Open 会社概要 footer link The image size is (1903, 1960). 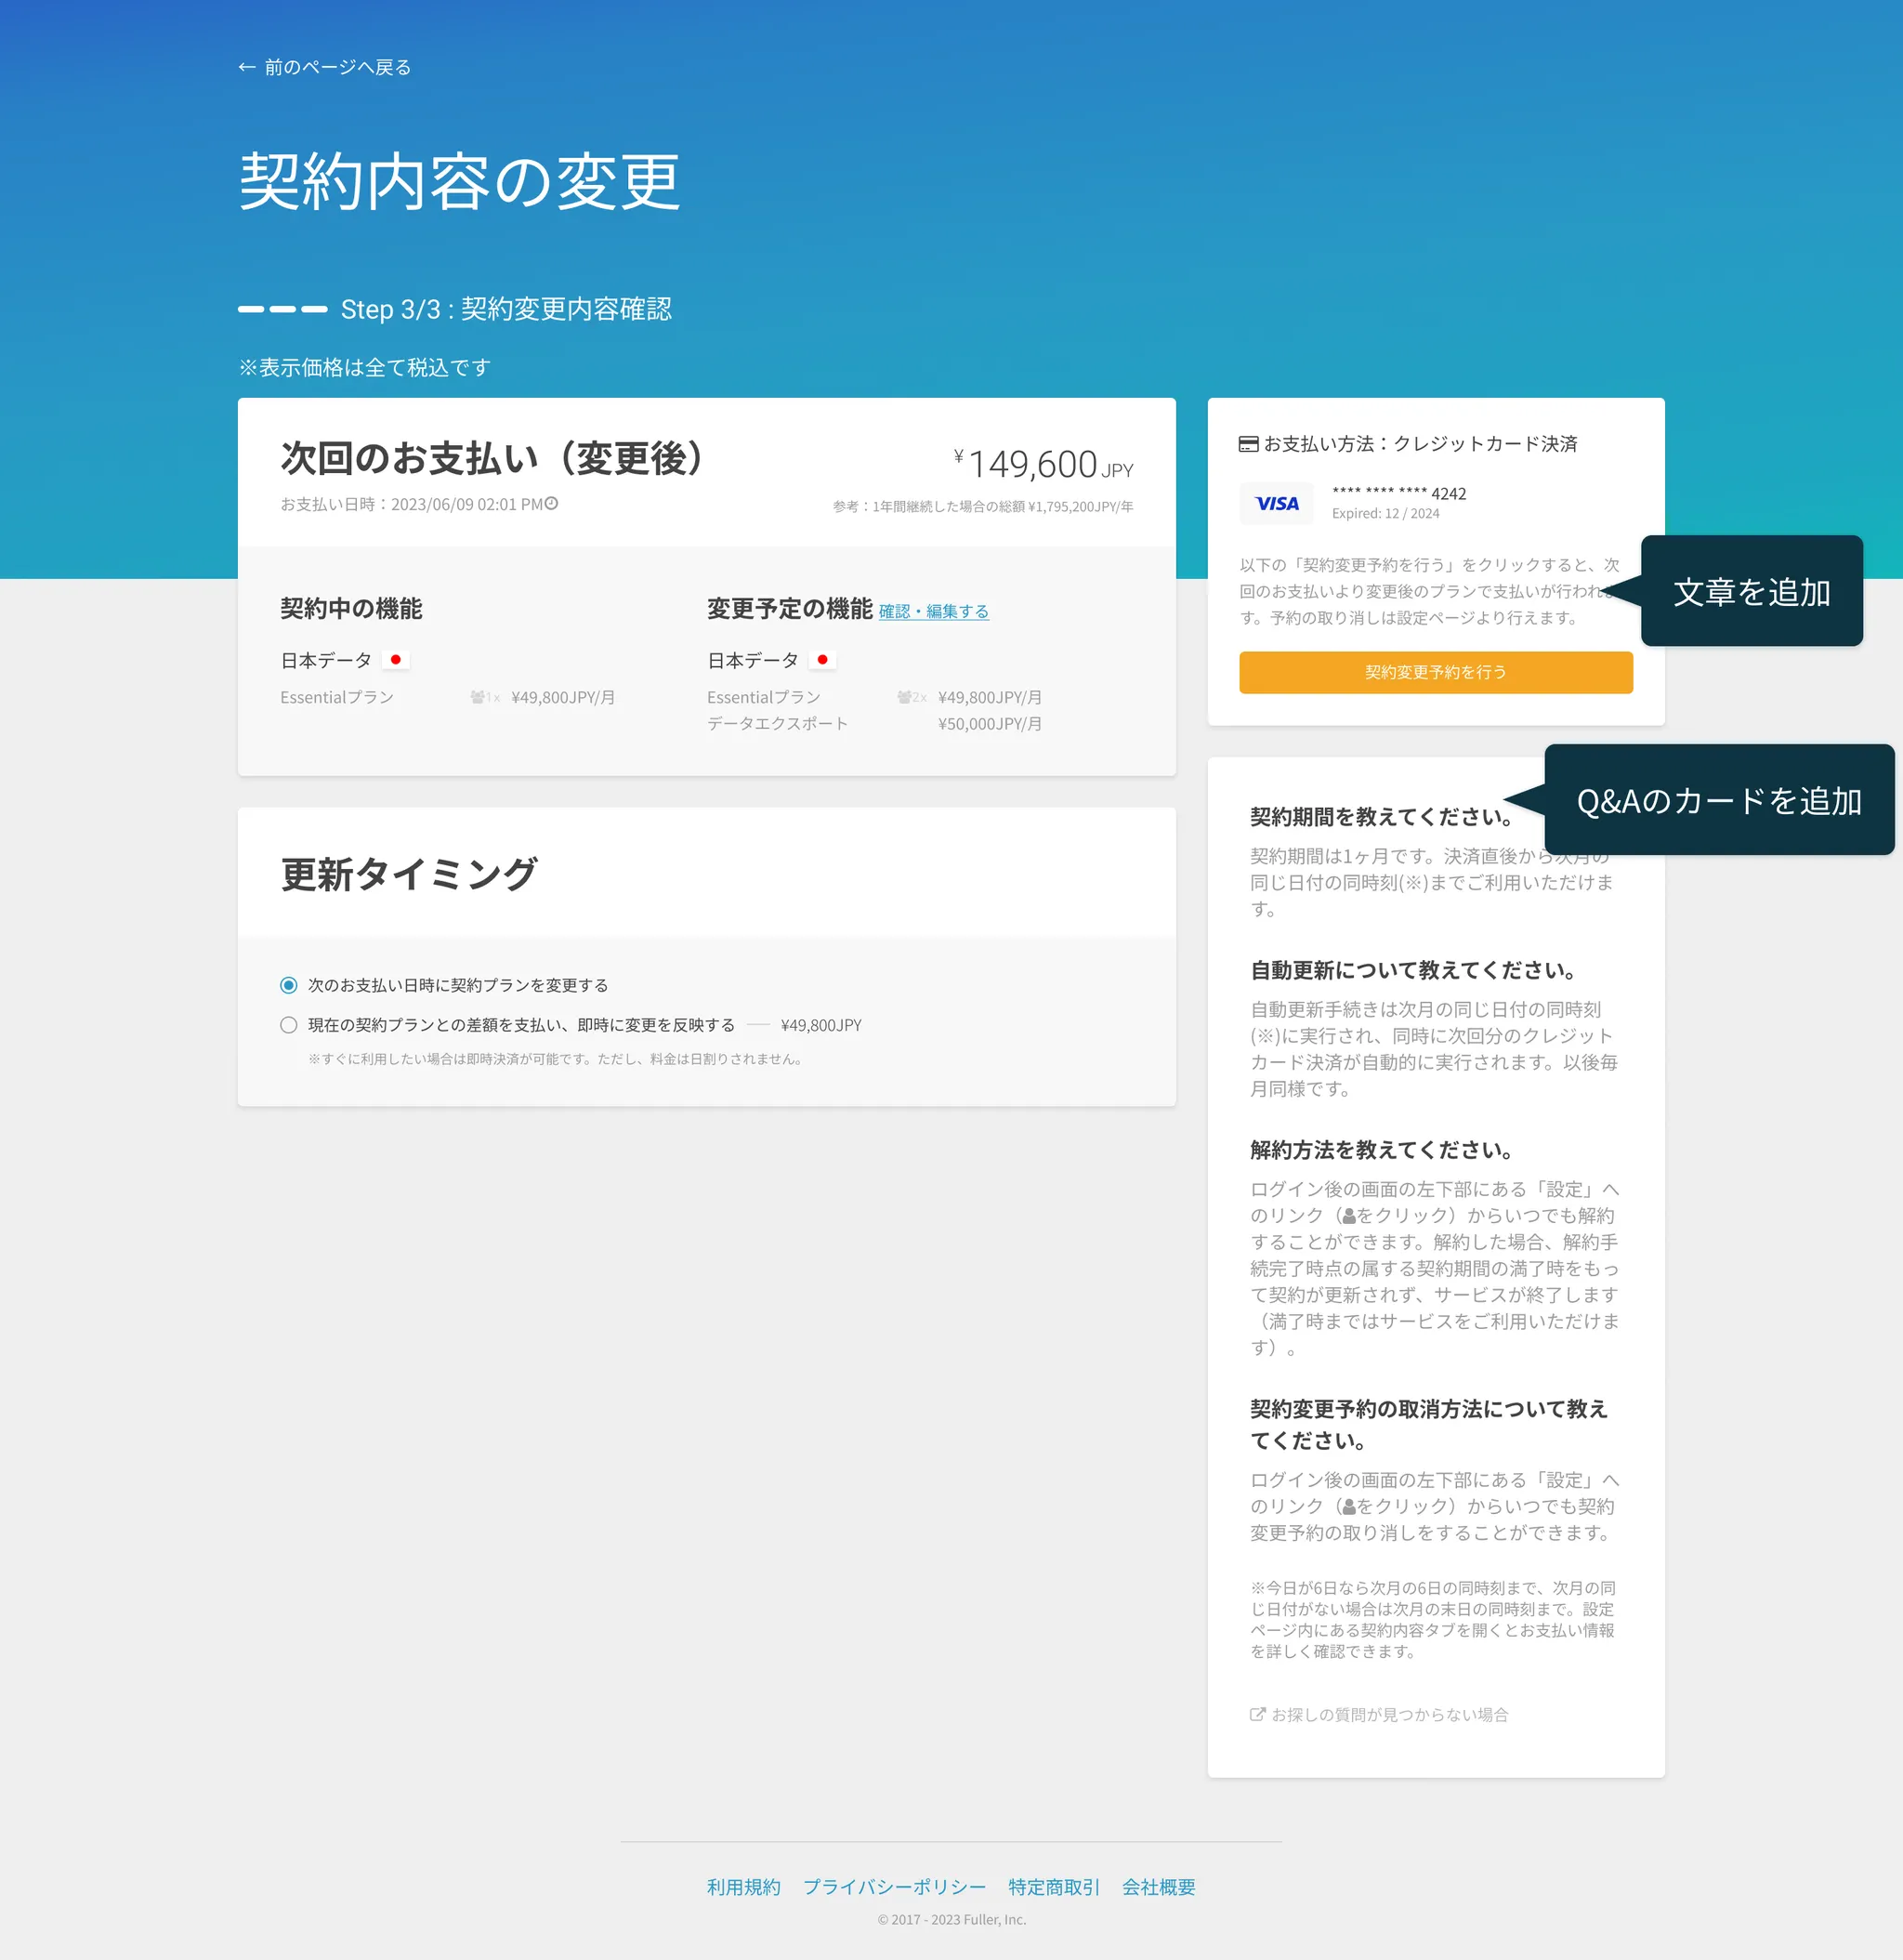pos(1158,1887)
